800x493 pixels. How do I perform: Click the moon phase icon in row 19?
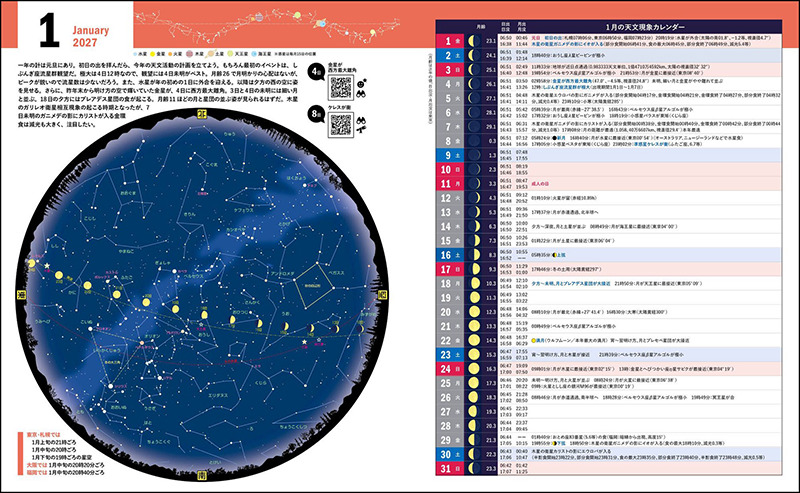[474, 298]
